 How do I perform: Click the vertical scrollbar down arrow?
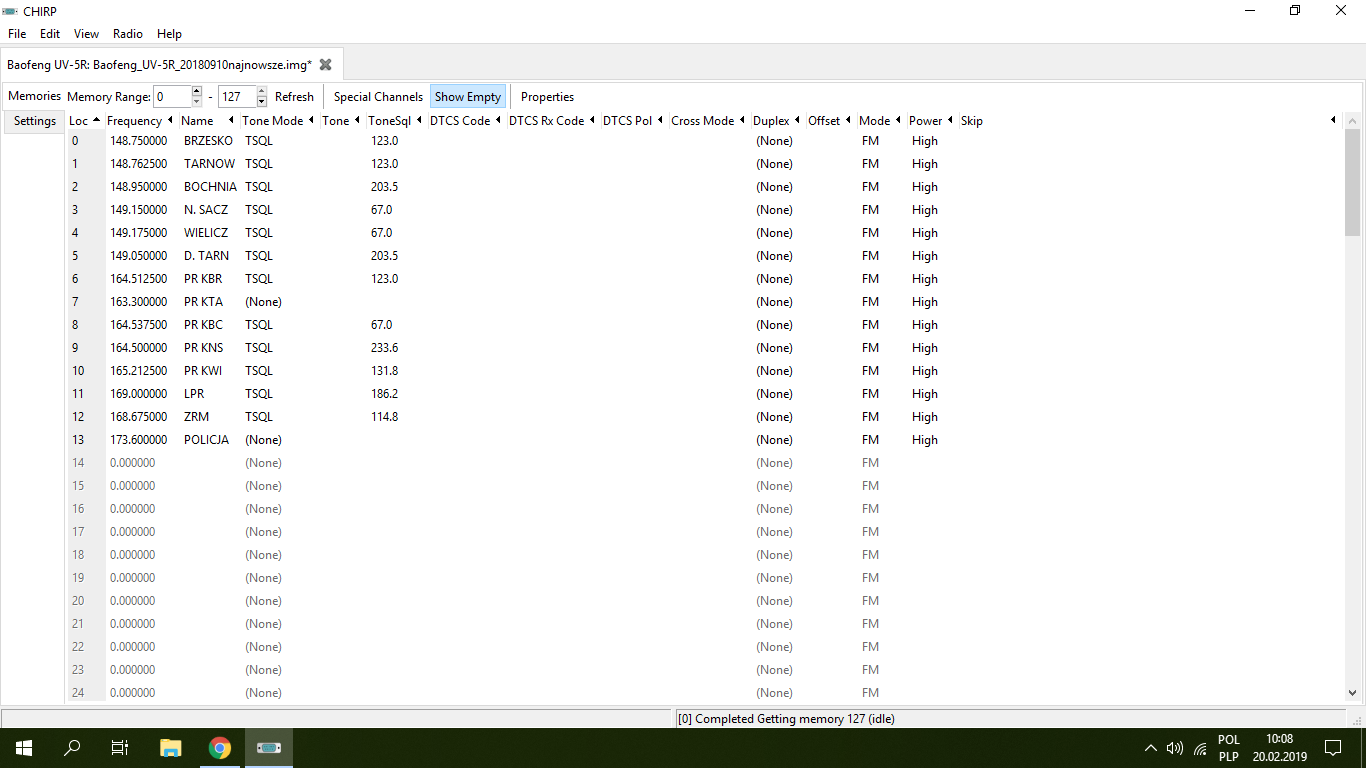point(1353,692)
